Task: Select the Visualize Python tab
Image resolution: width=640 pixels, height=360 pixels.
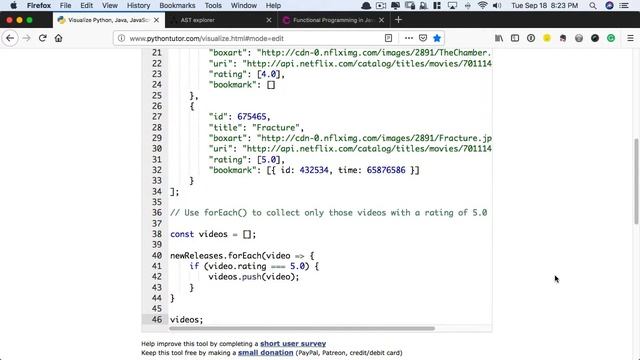Action: point(109,20)
